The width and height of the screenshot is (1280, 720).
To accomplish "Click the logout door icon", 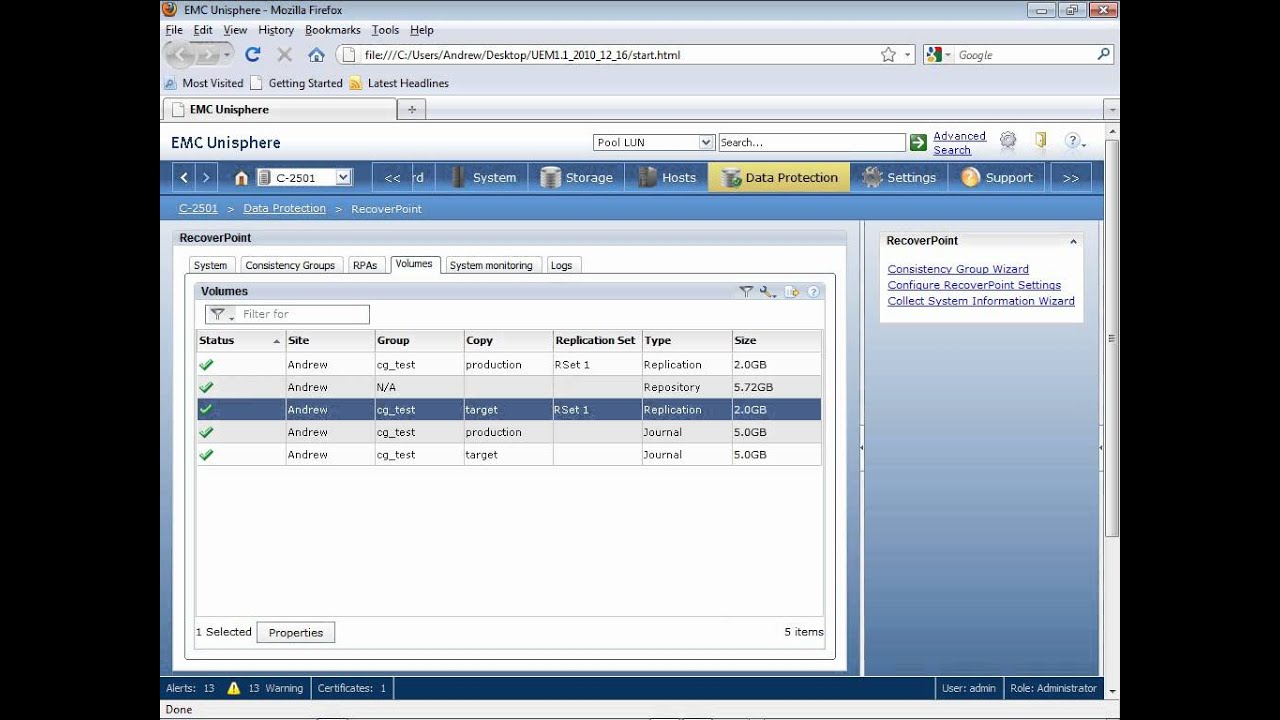I will (x=1041, y=141).
